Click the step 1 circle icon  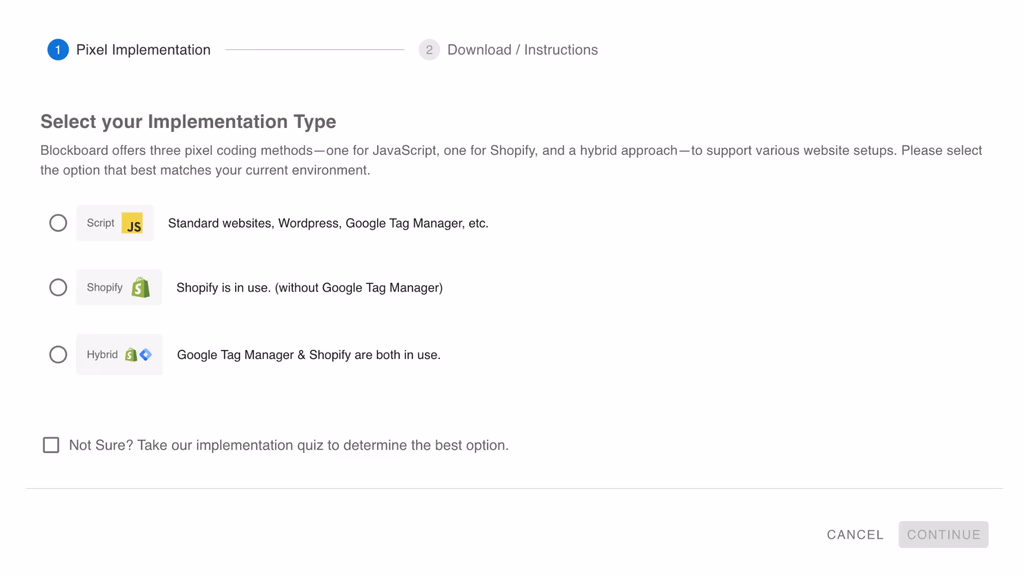tap(58, 50)
